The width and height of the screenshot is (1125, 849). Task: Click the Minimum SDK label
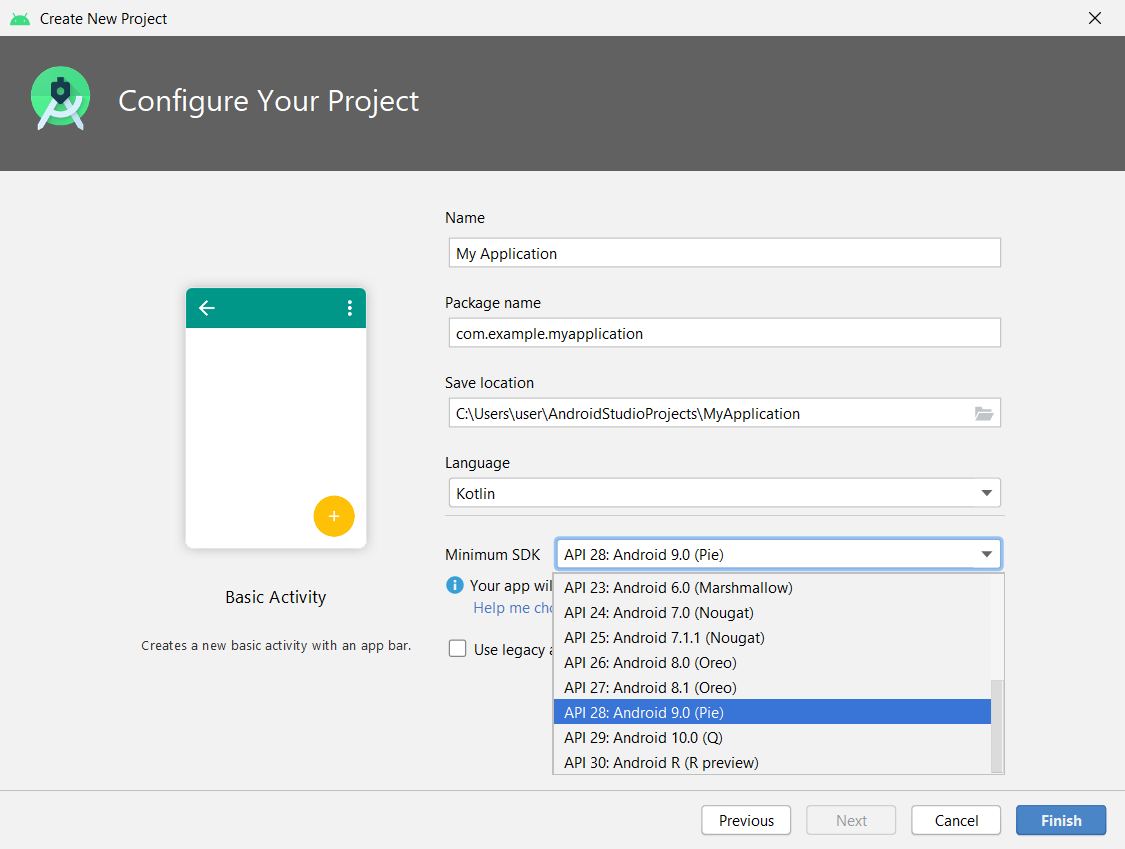coord(492,555)
